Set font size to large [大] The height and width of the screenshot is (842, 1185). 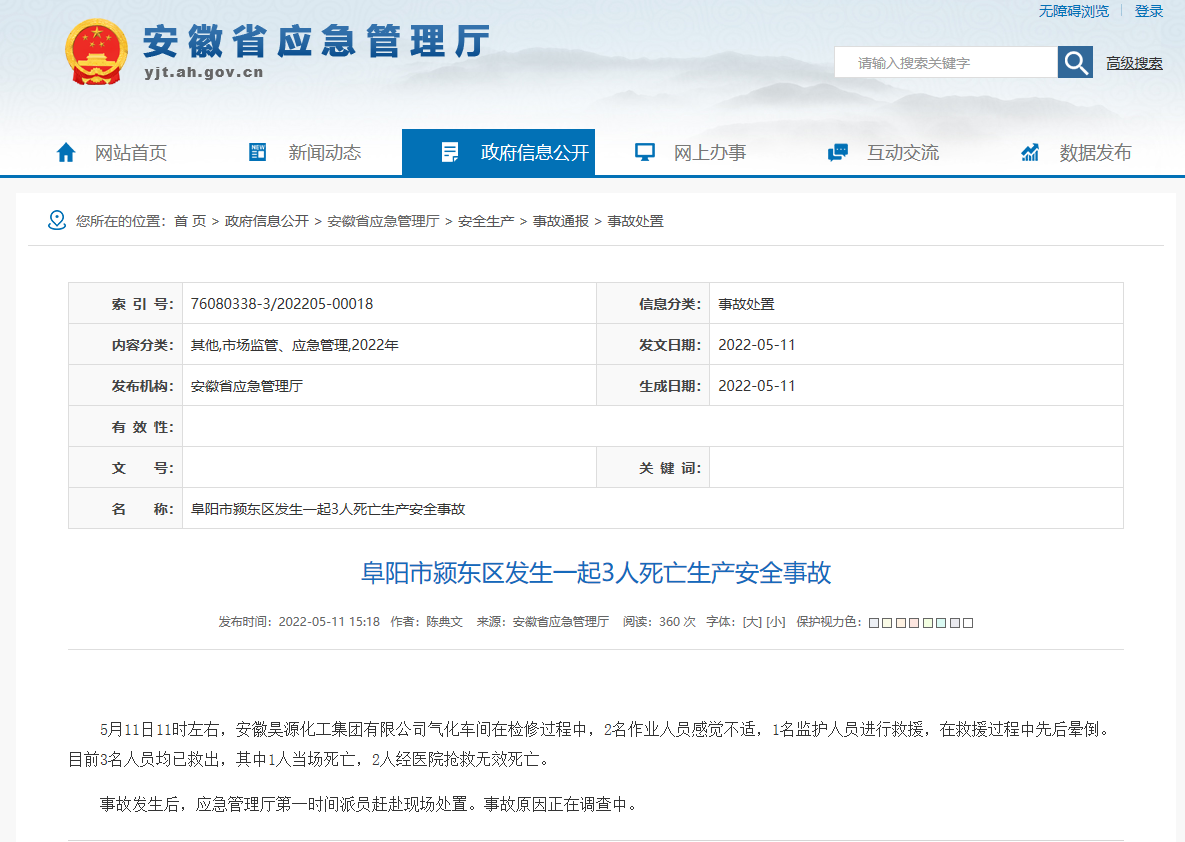(x=751, y=621)
